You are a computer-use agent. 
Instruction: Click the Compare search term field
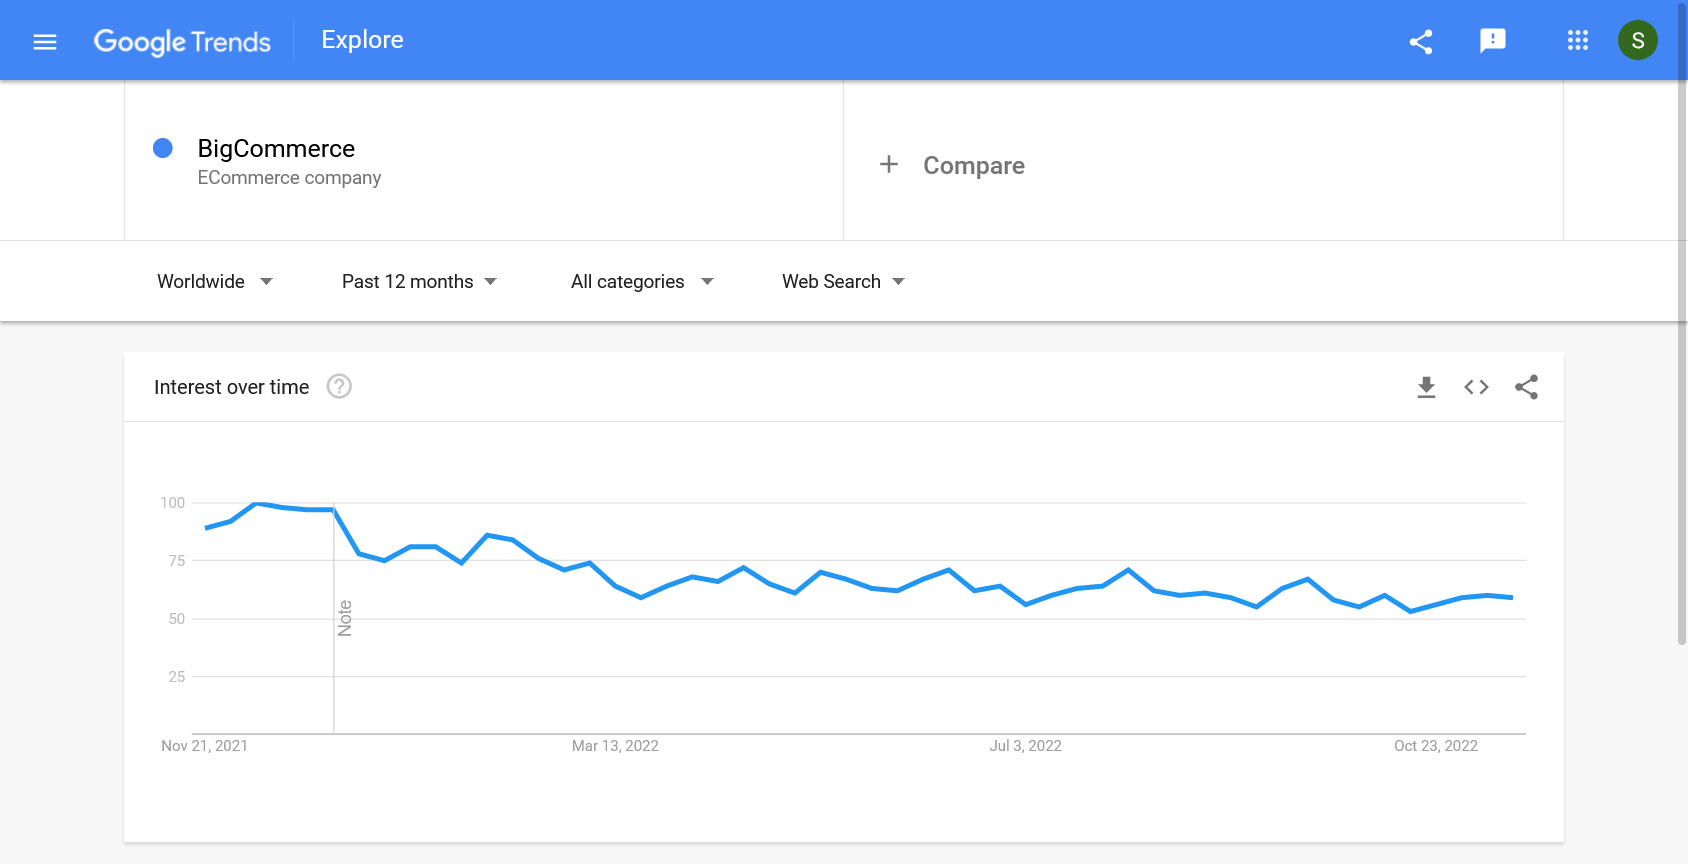tap(973, 166)
